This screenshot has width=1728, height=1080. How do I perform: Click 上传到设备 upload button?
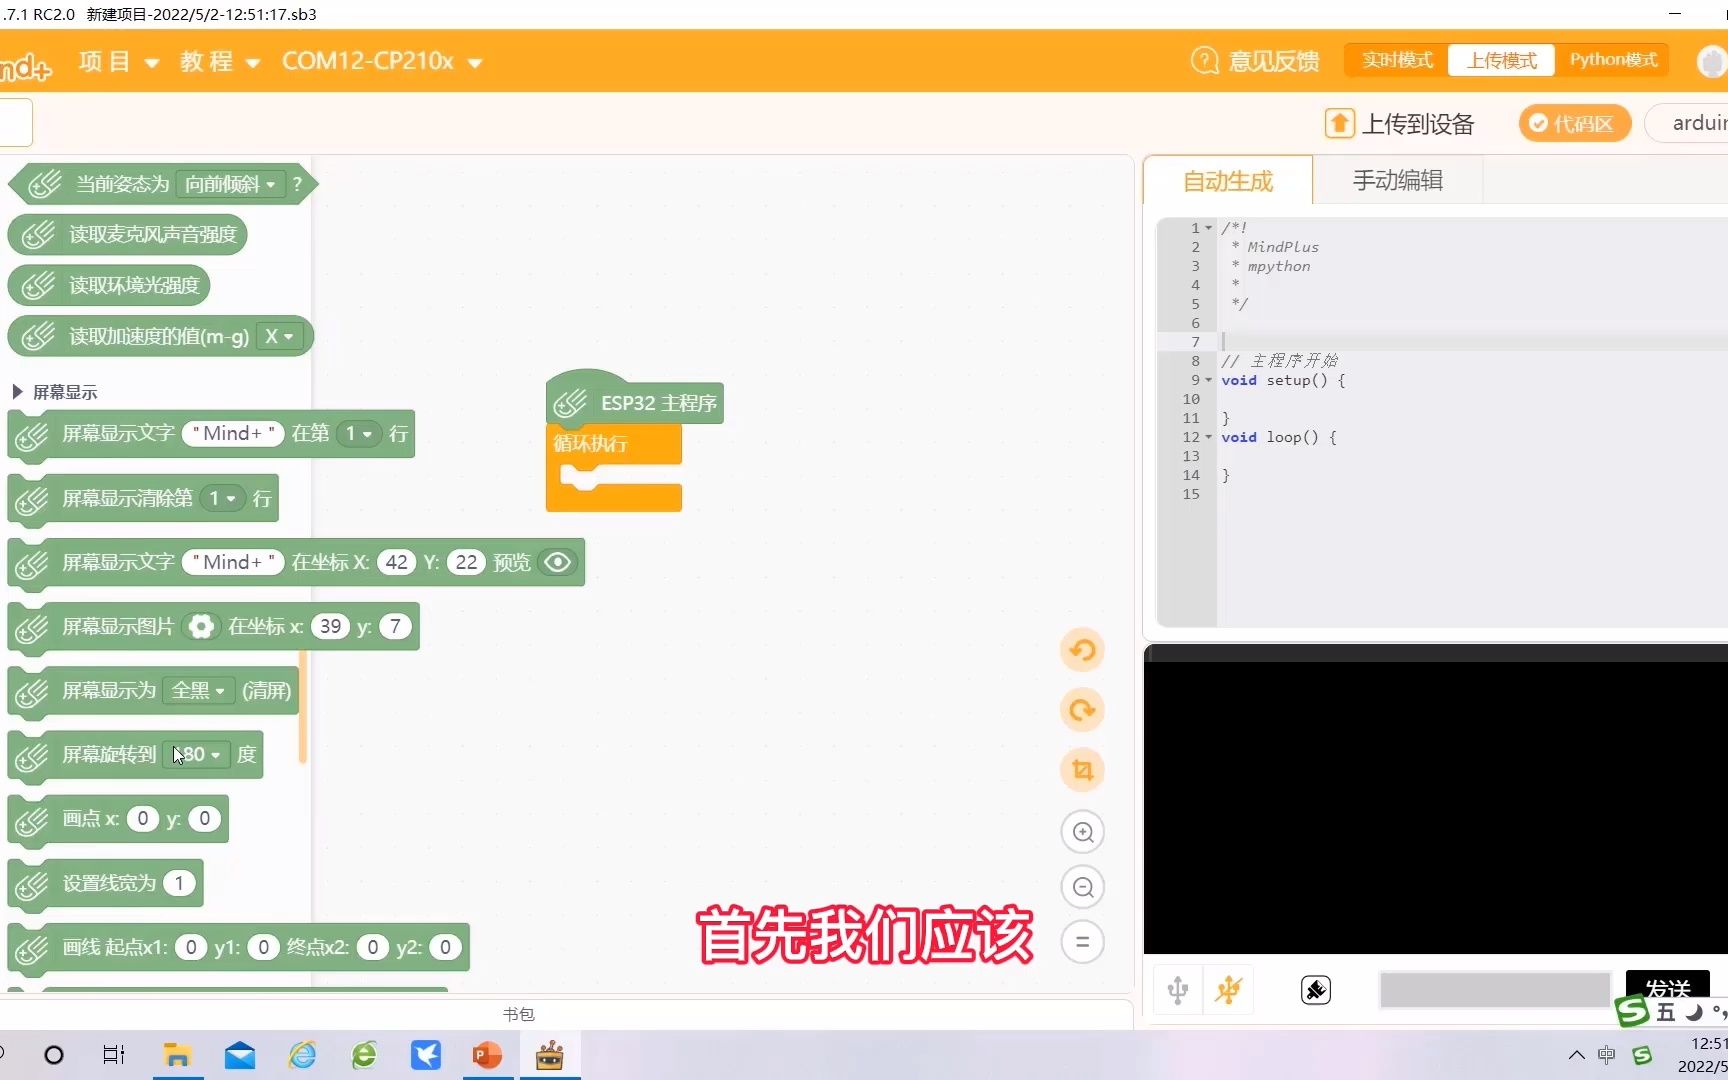click(1399, 124)
